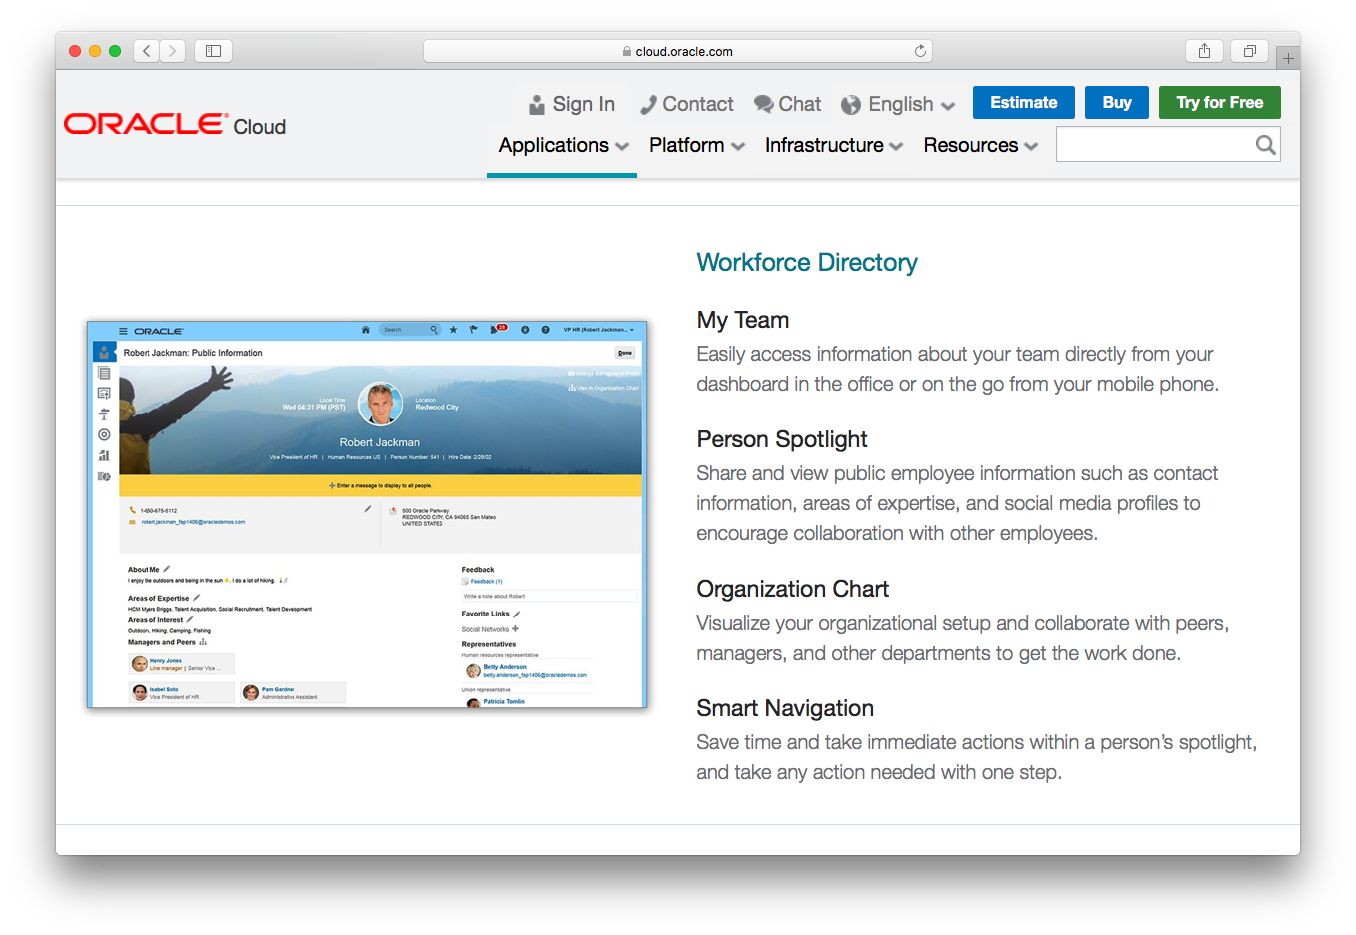Click the Sign In person icon
The height and width of the screenshot is (935, 1356).
tap(537, 105)
